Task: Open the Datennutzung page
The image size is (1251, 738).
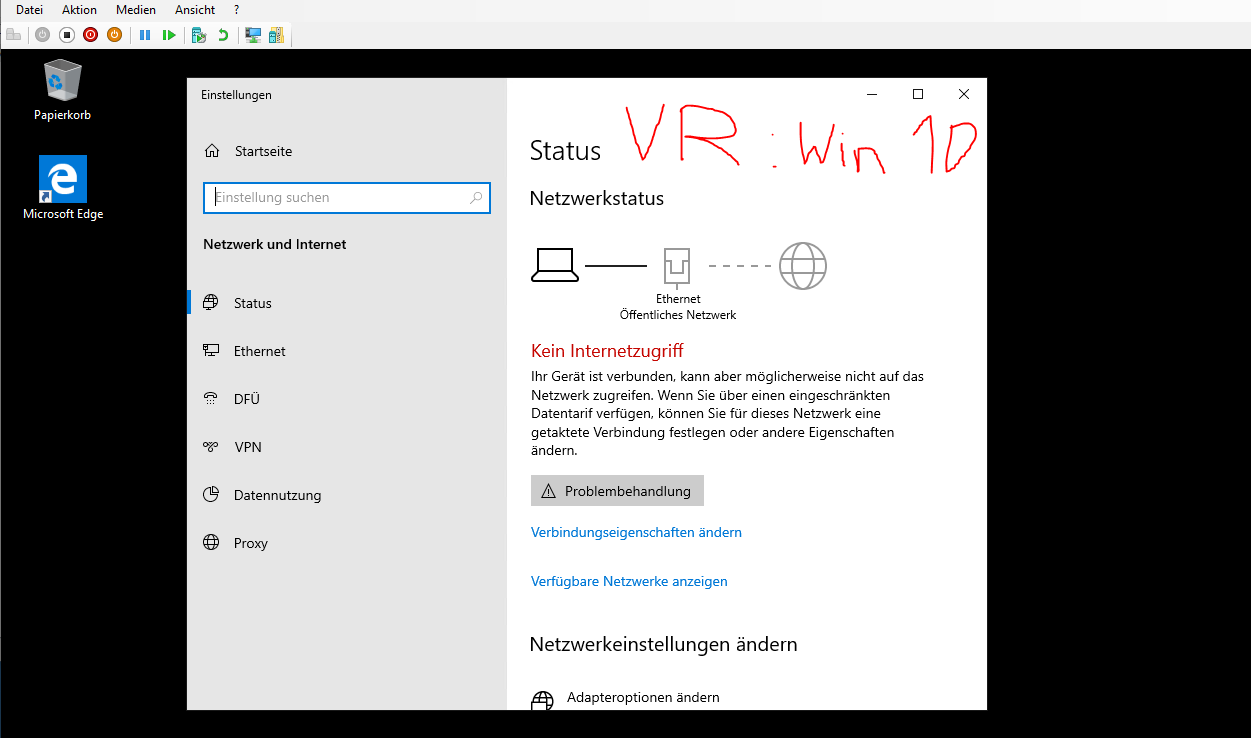Action: click(x=347, y=495)
